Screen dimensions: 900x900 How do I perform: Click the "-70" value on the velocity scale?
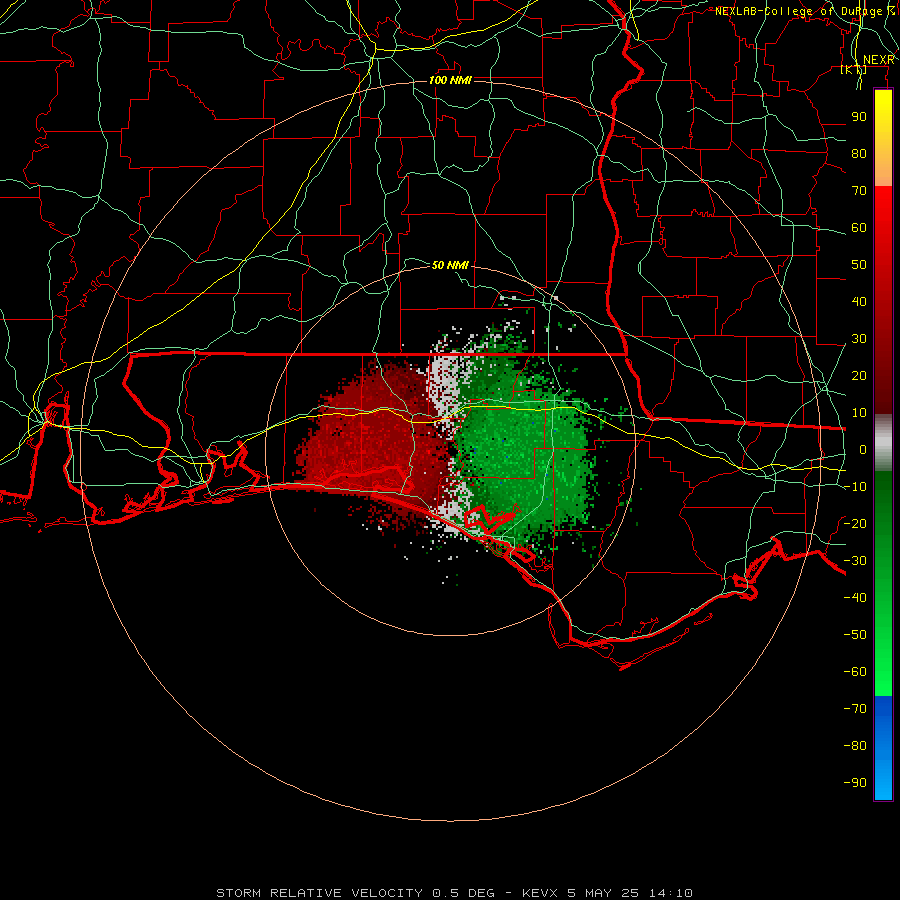pyautogui.click(x=855, y=709)
